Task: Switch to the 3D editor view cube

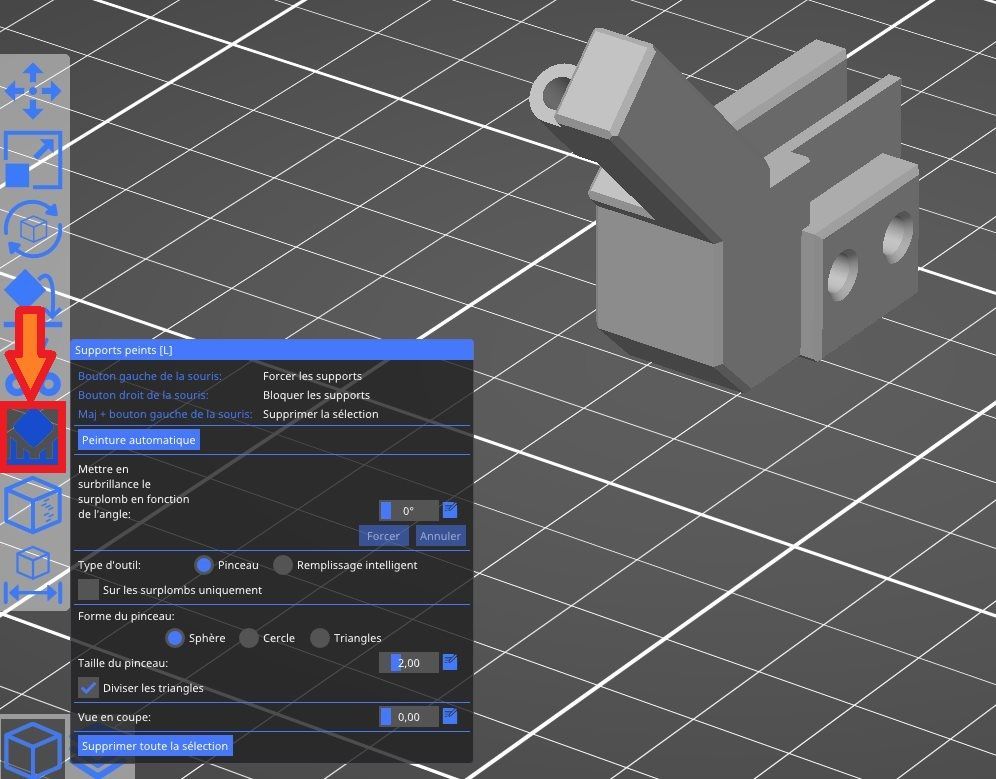Action: click(x=33, y=750)
